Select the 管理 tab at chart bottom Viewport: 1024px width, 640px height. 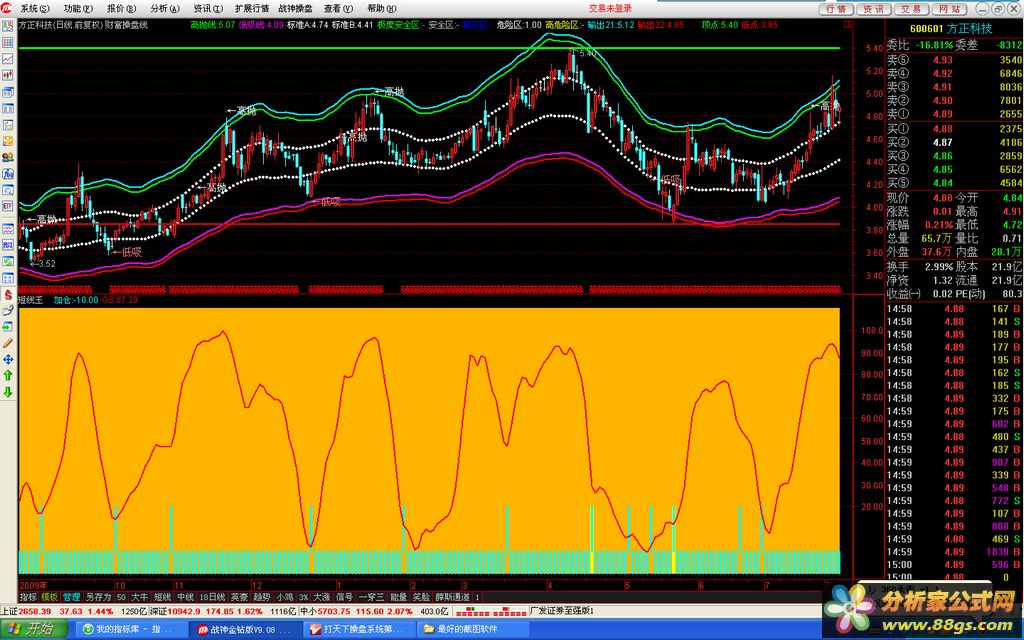click(71, 597)
